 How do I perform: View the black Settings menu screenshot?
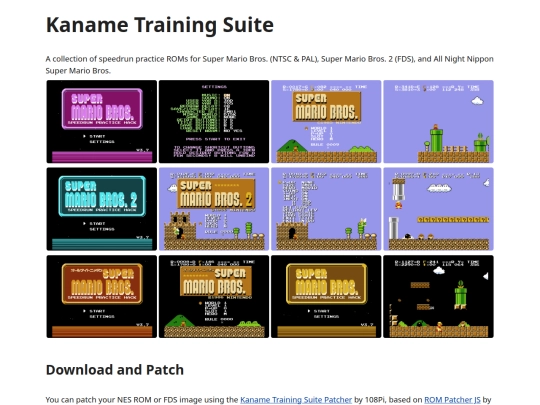(x=214, y=122)
